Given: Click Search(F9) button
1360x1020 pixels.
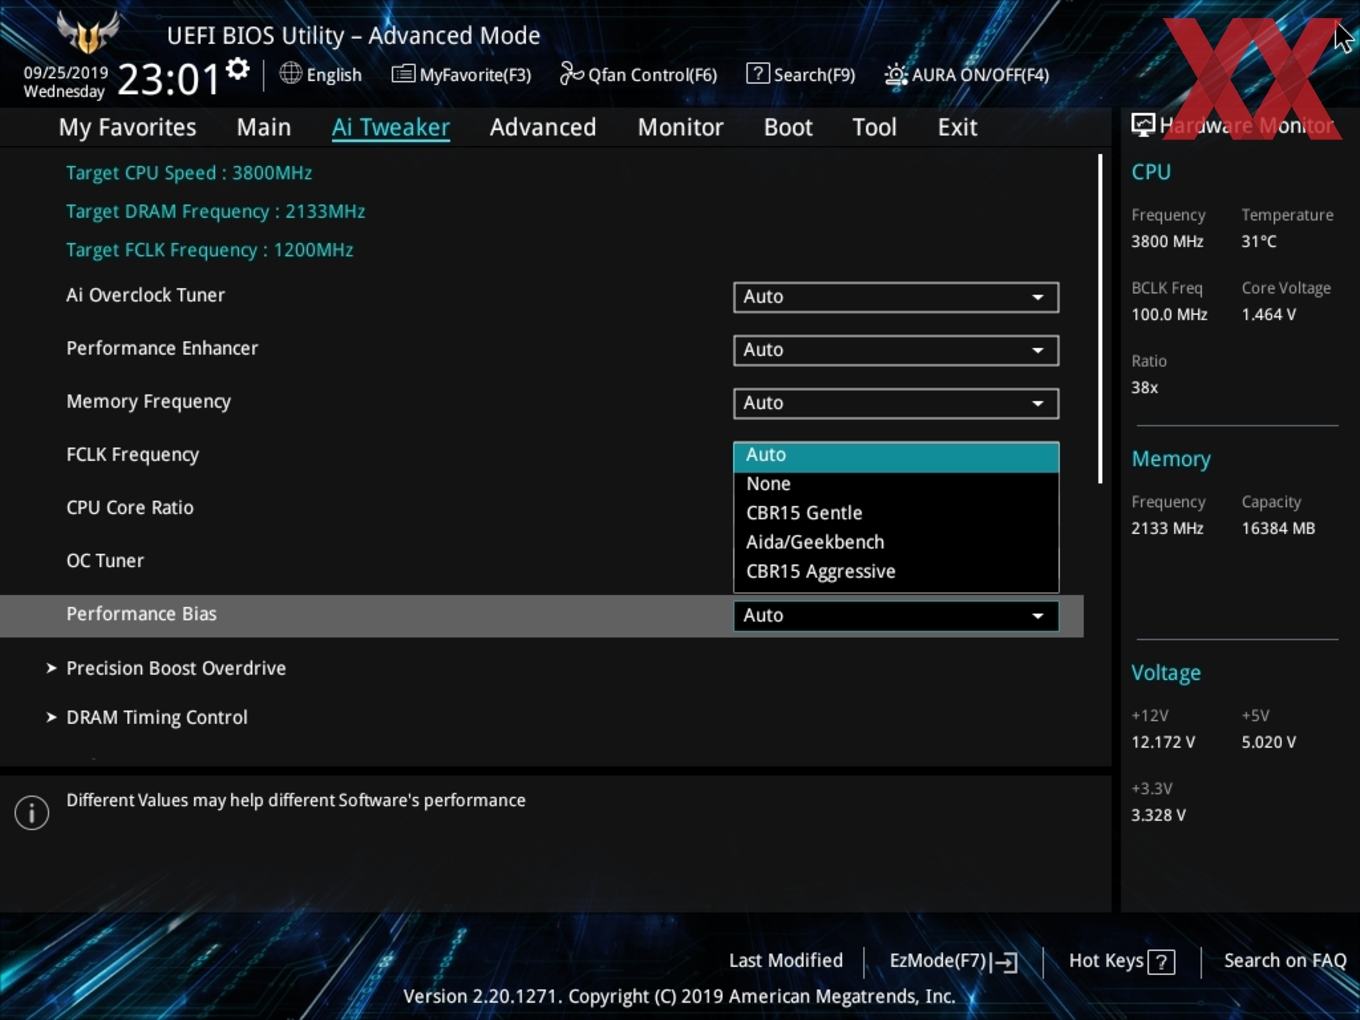Looking at the screenshot, I should point(801,74).
